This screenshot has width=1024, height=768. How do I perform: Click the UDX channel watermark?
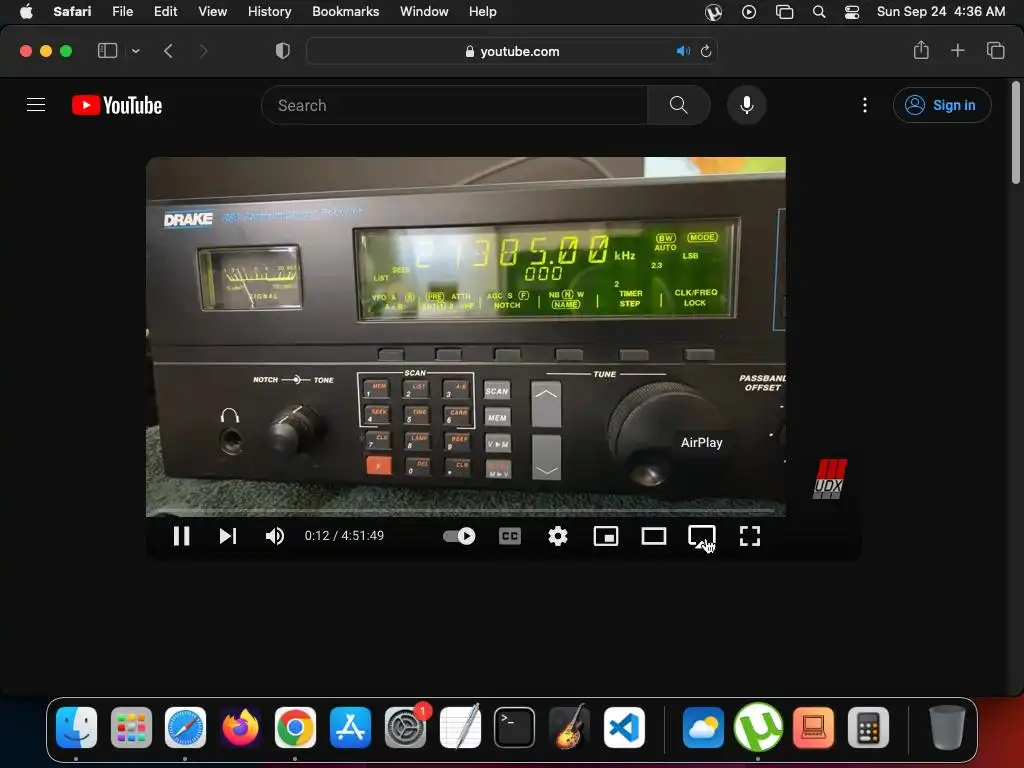pyautogui.click(x=829, y=479)
